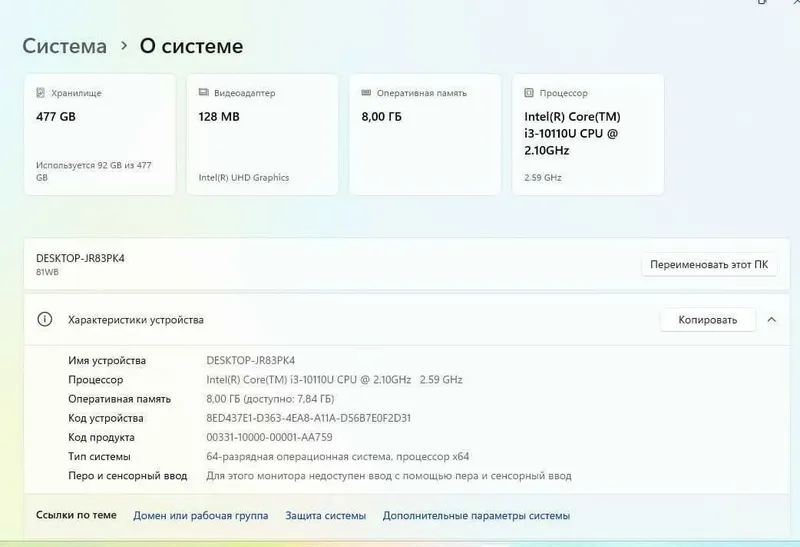Click 8,00 ГБ (доступно: 7,84 ГБ) value
The image size is (800, 547).
(270, 399)
